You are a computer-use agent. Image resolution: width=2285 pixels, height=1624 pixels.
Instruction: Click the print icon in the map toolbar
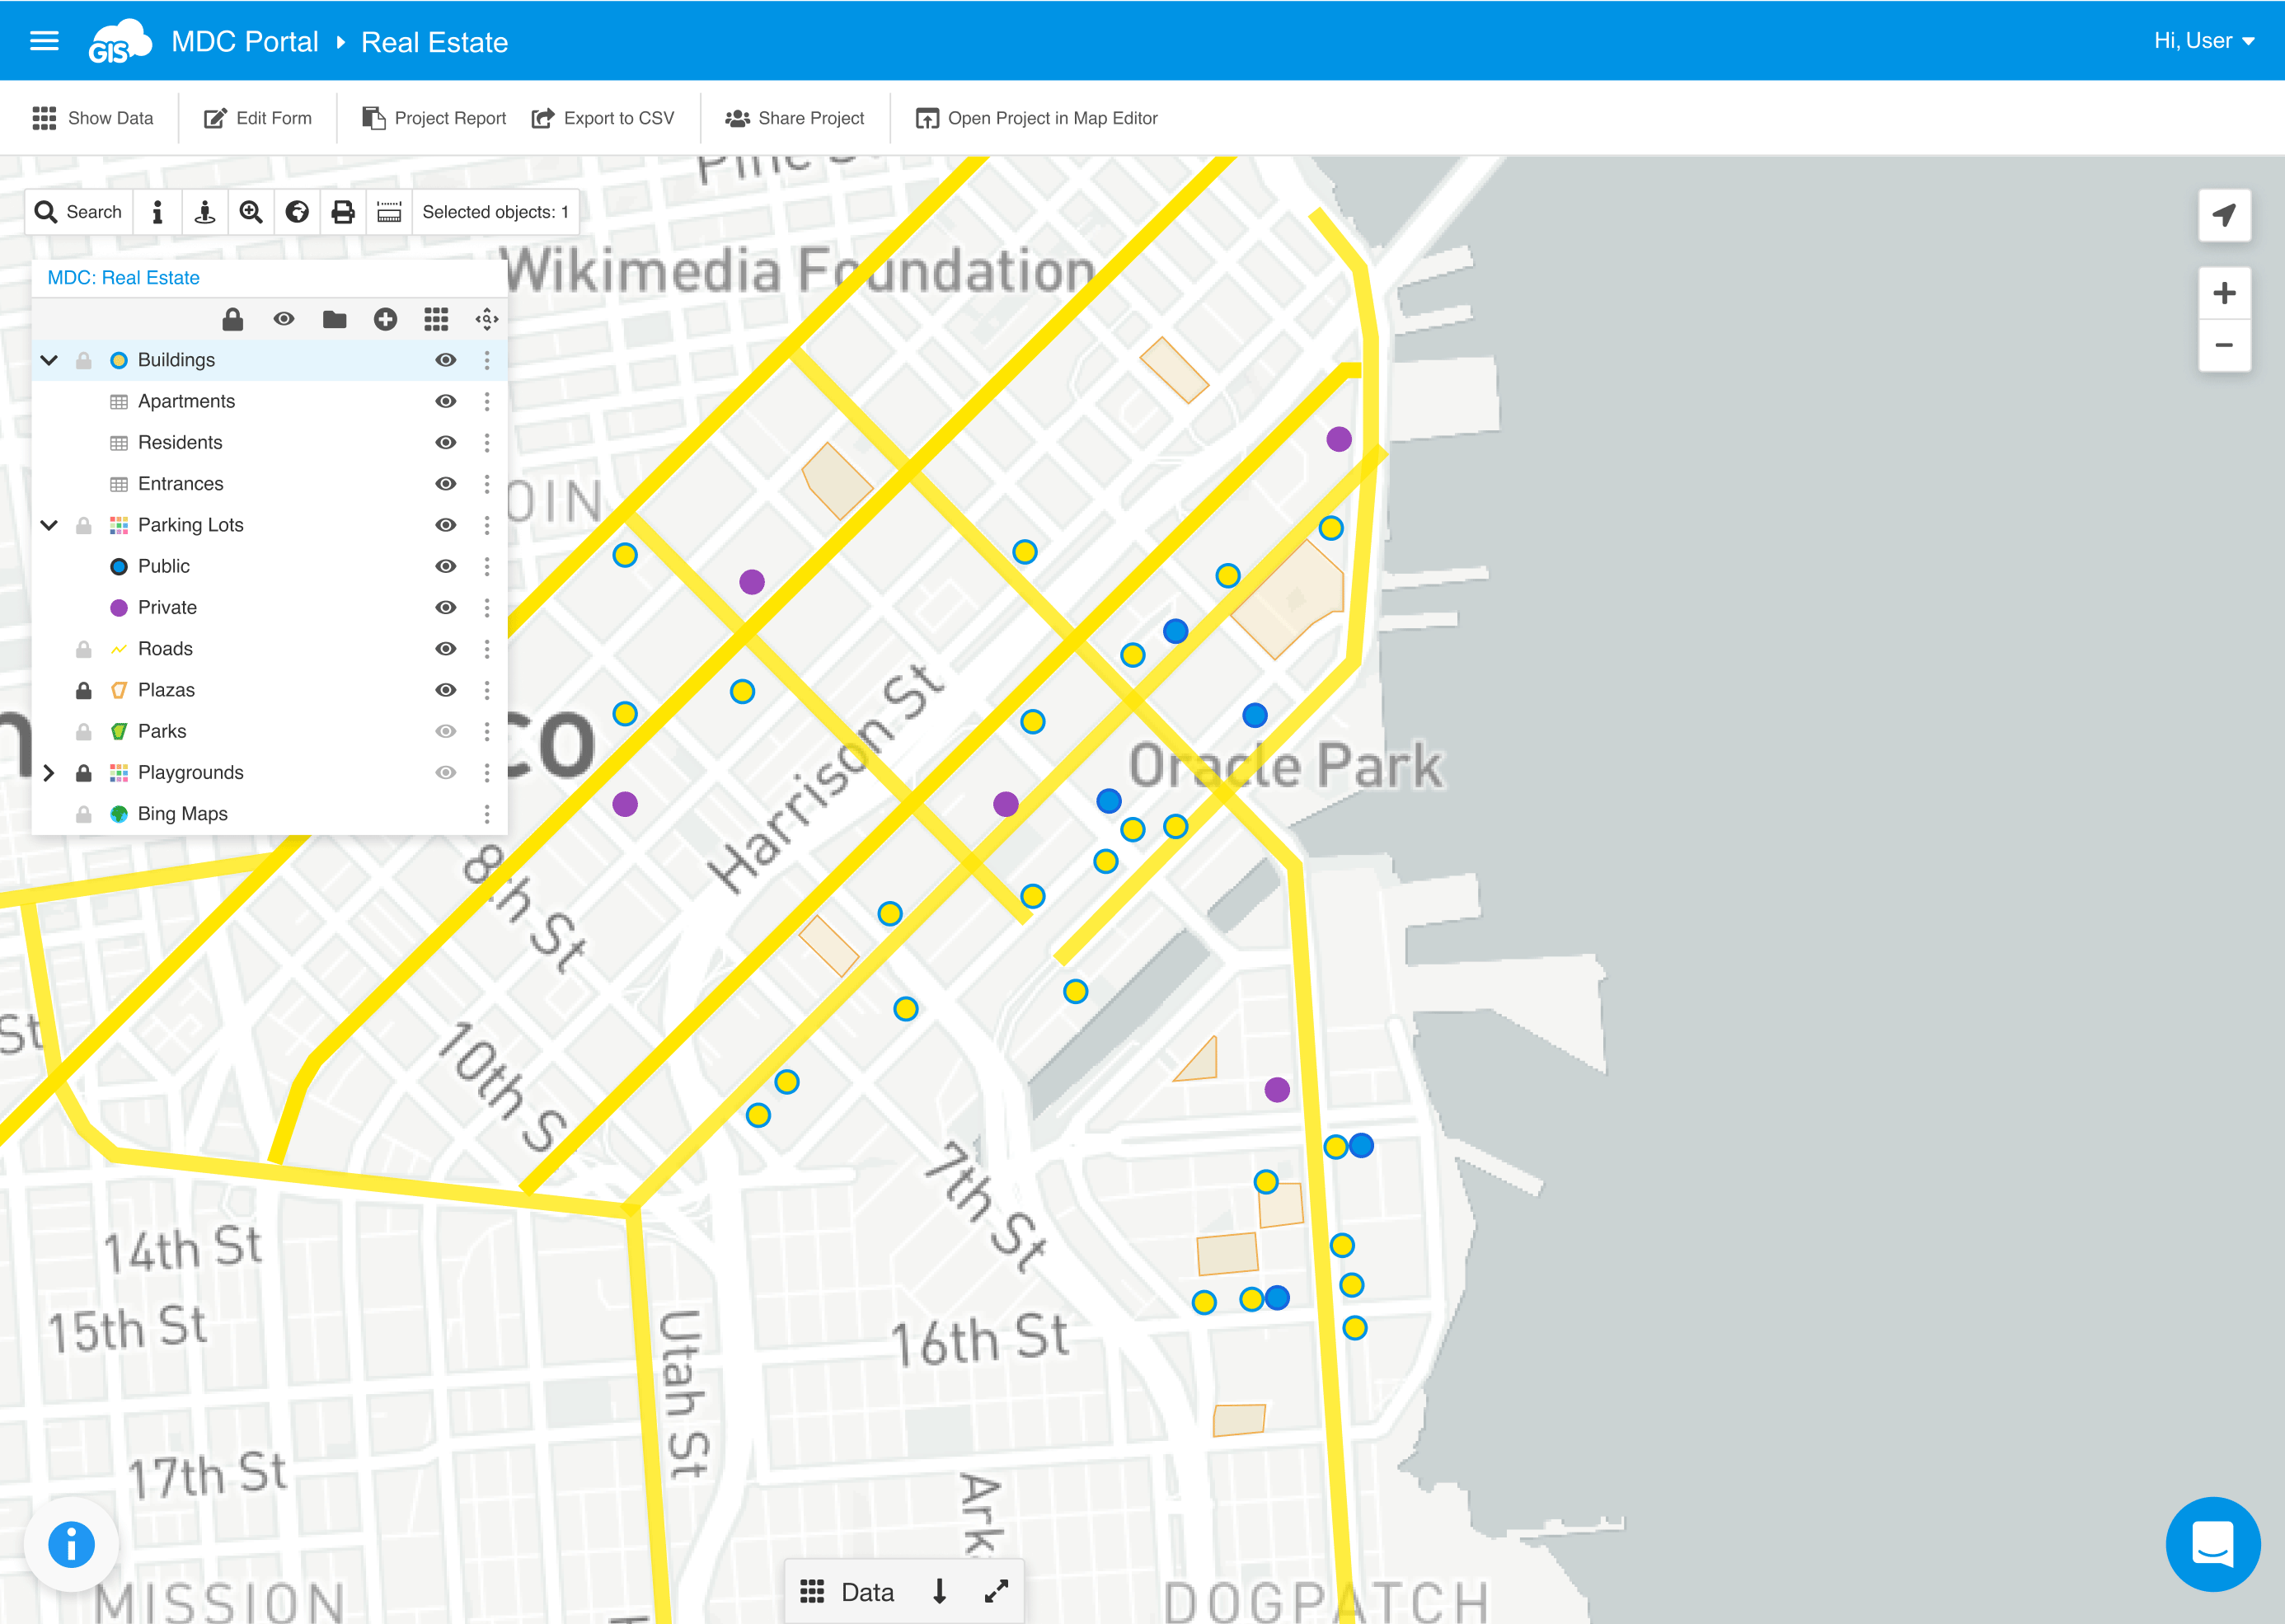click(344, 211)
